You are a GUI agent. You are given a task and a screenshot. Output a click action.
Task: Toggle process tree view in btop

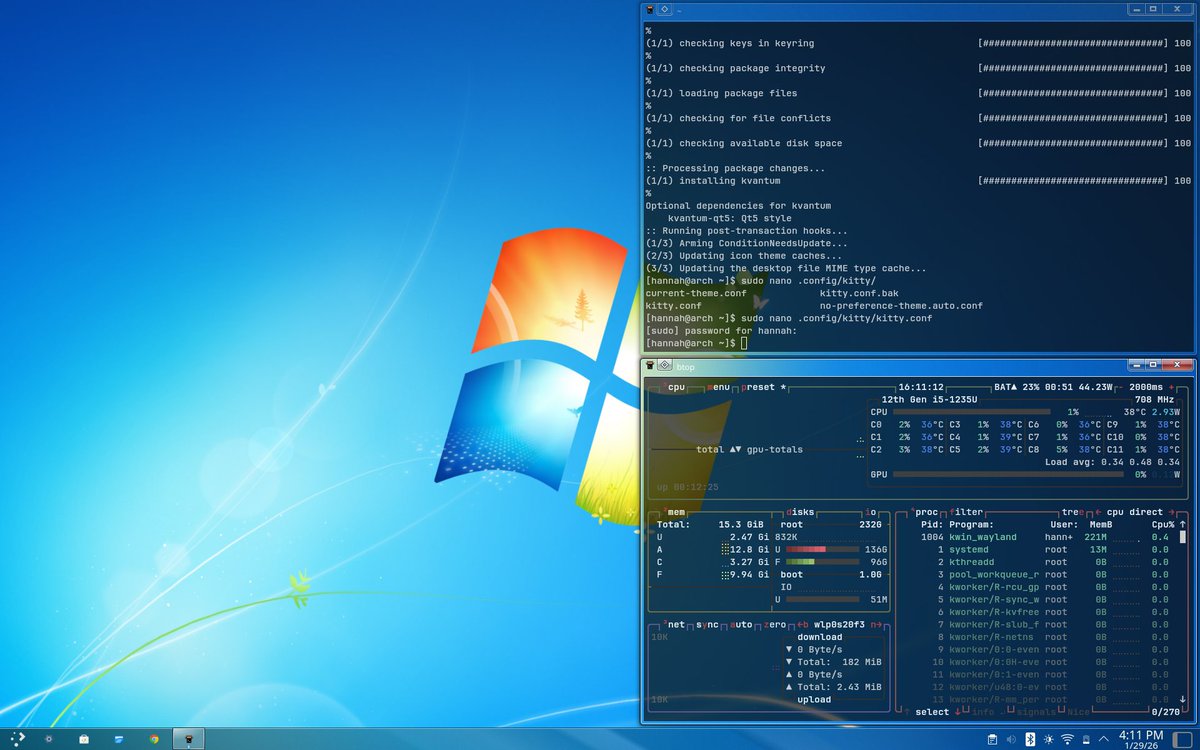coord(1073,512)
